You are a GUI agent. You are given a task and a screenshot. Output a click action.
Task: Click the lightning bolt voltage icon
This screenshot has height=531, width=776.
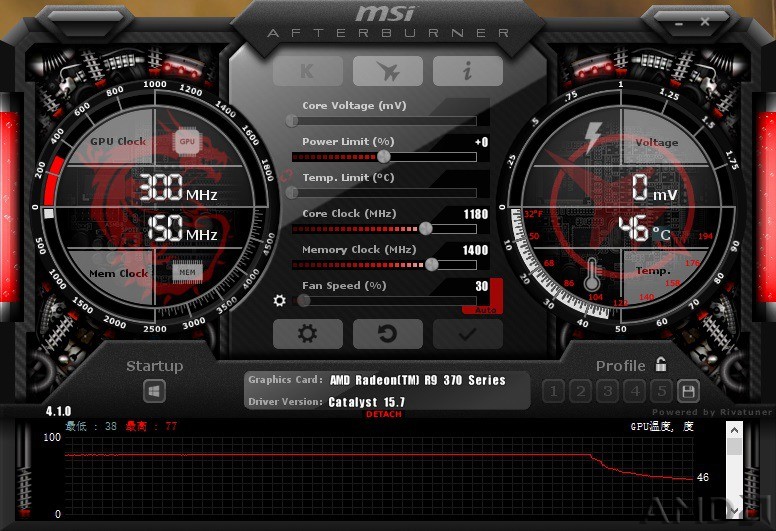[x=592, y=138]
